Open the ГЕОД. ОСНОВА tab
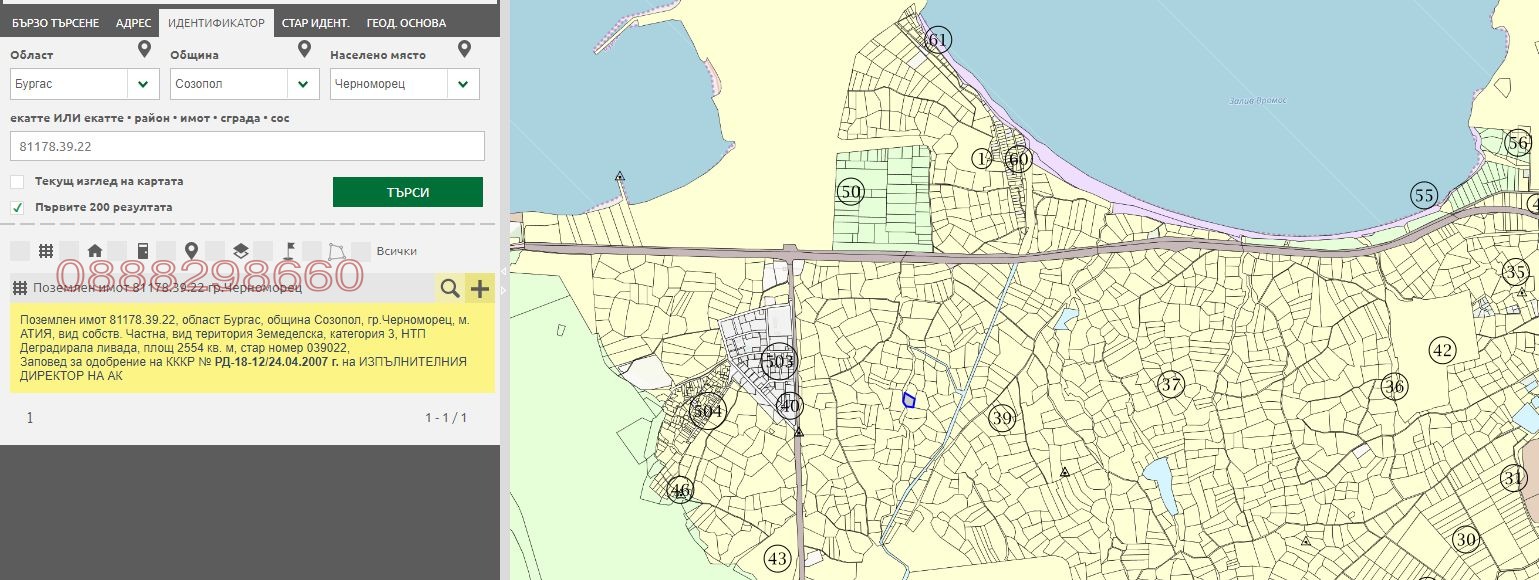Viewport: 1539px width, 580px height. point(406,23)
